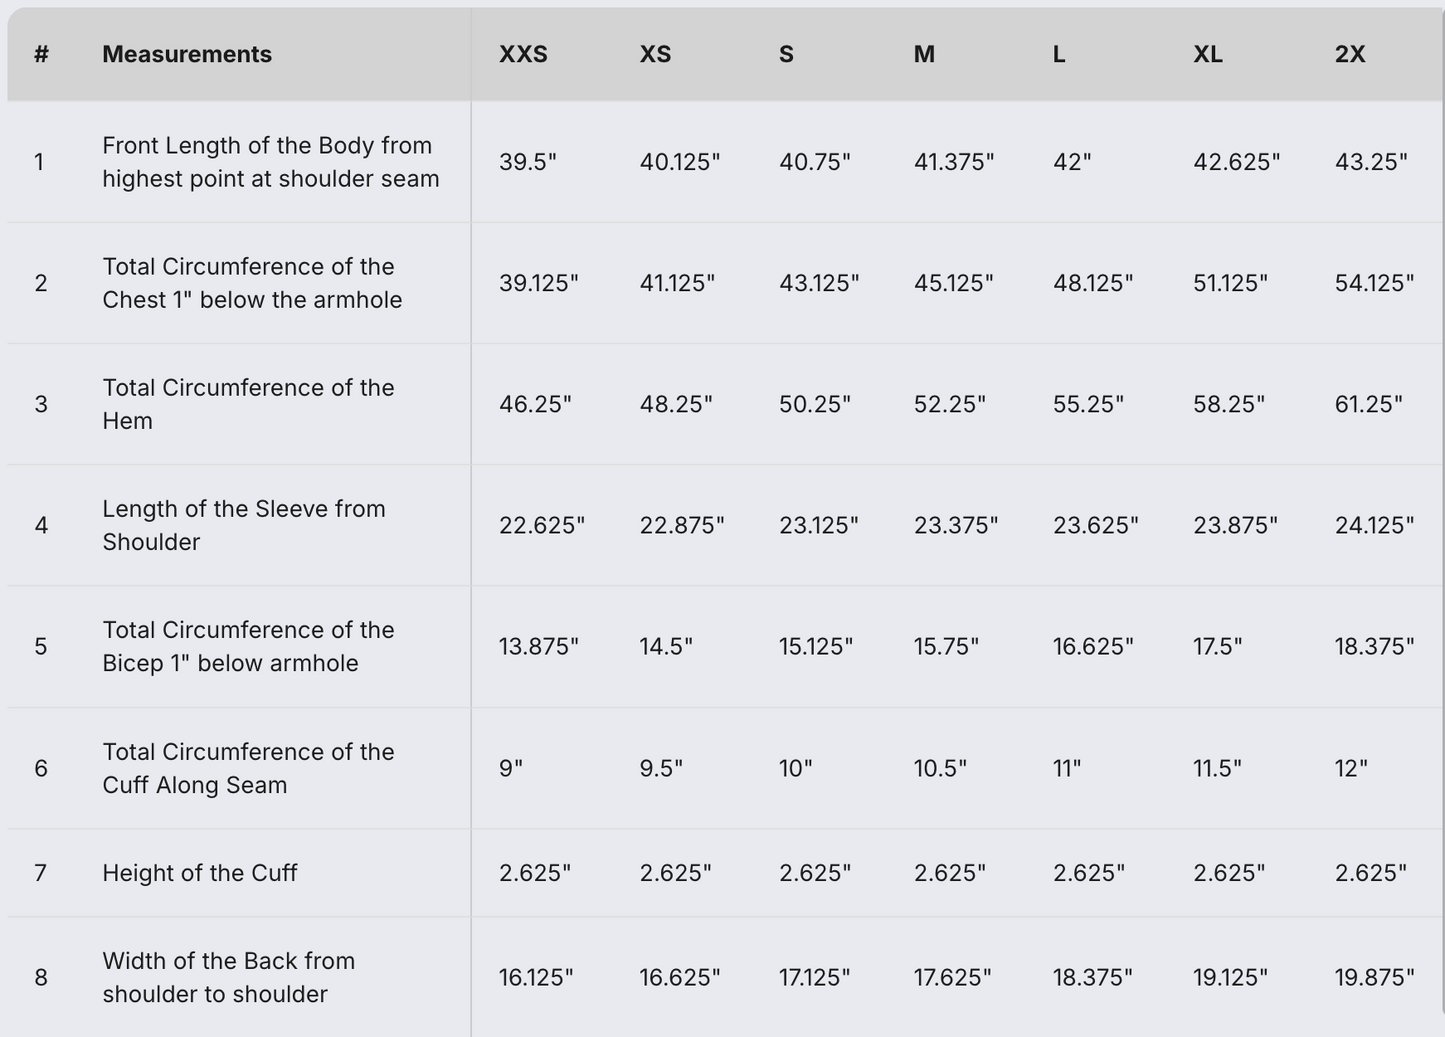
Task: Select the 23.375" sleeve length cell
Action: 956,525
